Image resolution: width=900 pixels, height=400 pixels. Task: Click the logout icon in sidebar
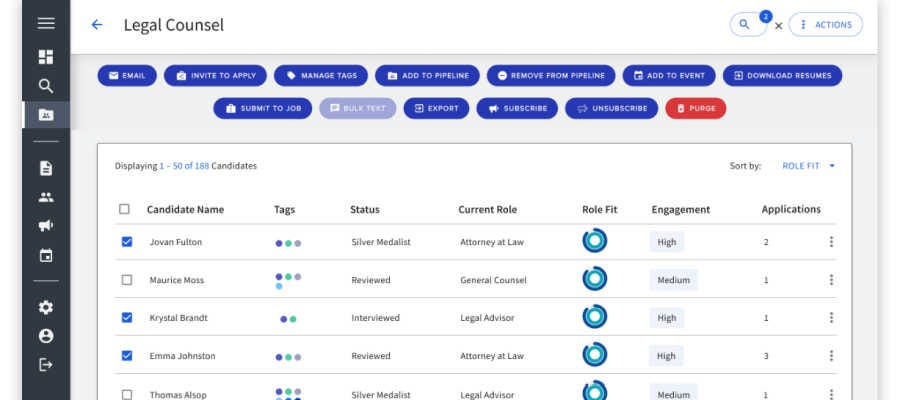pos(46,364)
